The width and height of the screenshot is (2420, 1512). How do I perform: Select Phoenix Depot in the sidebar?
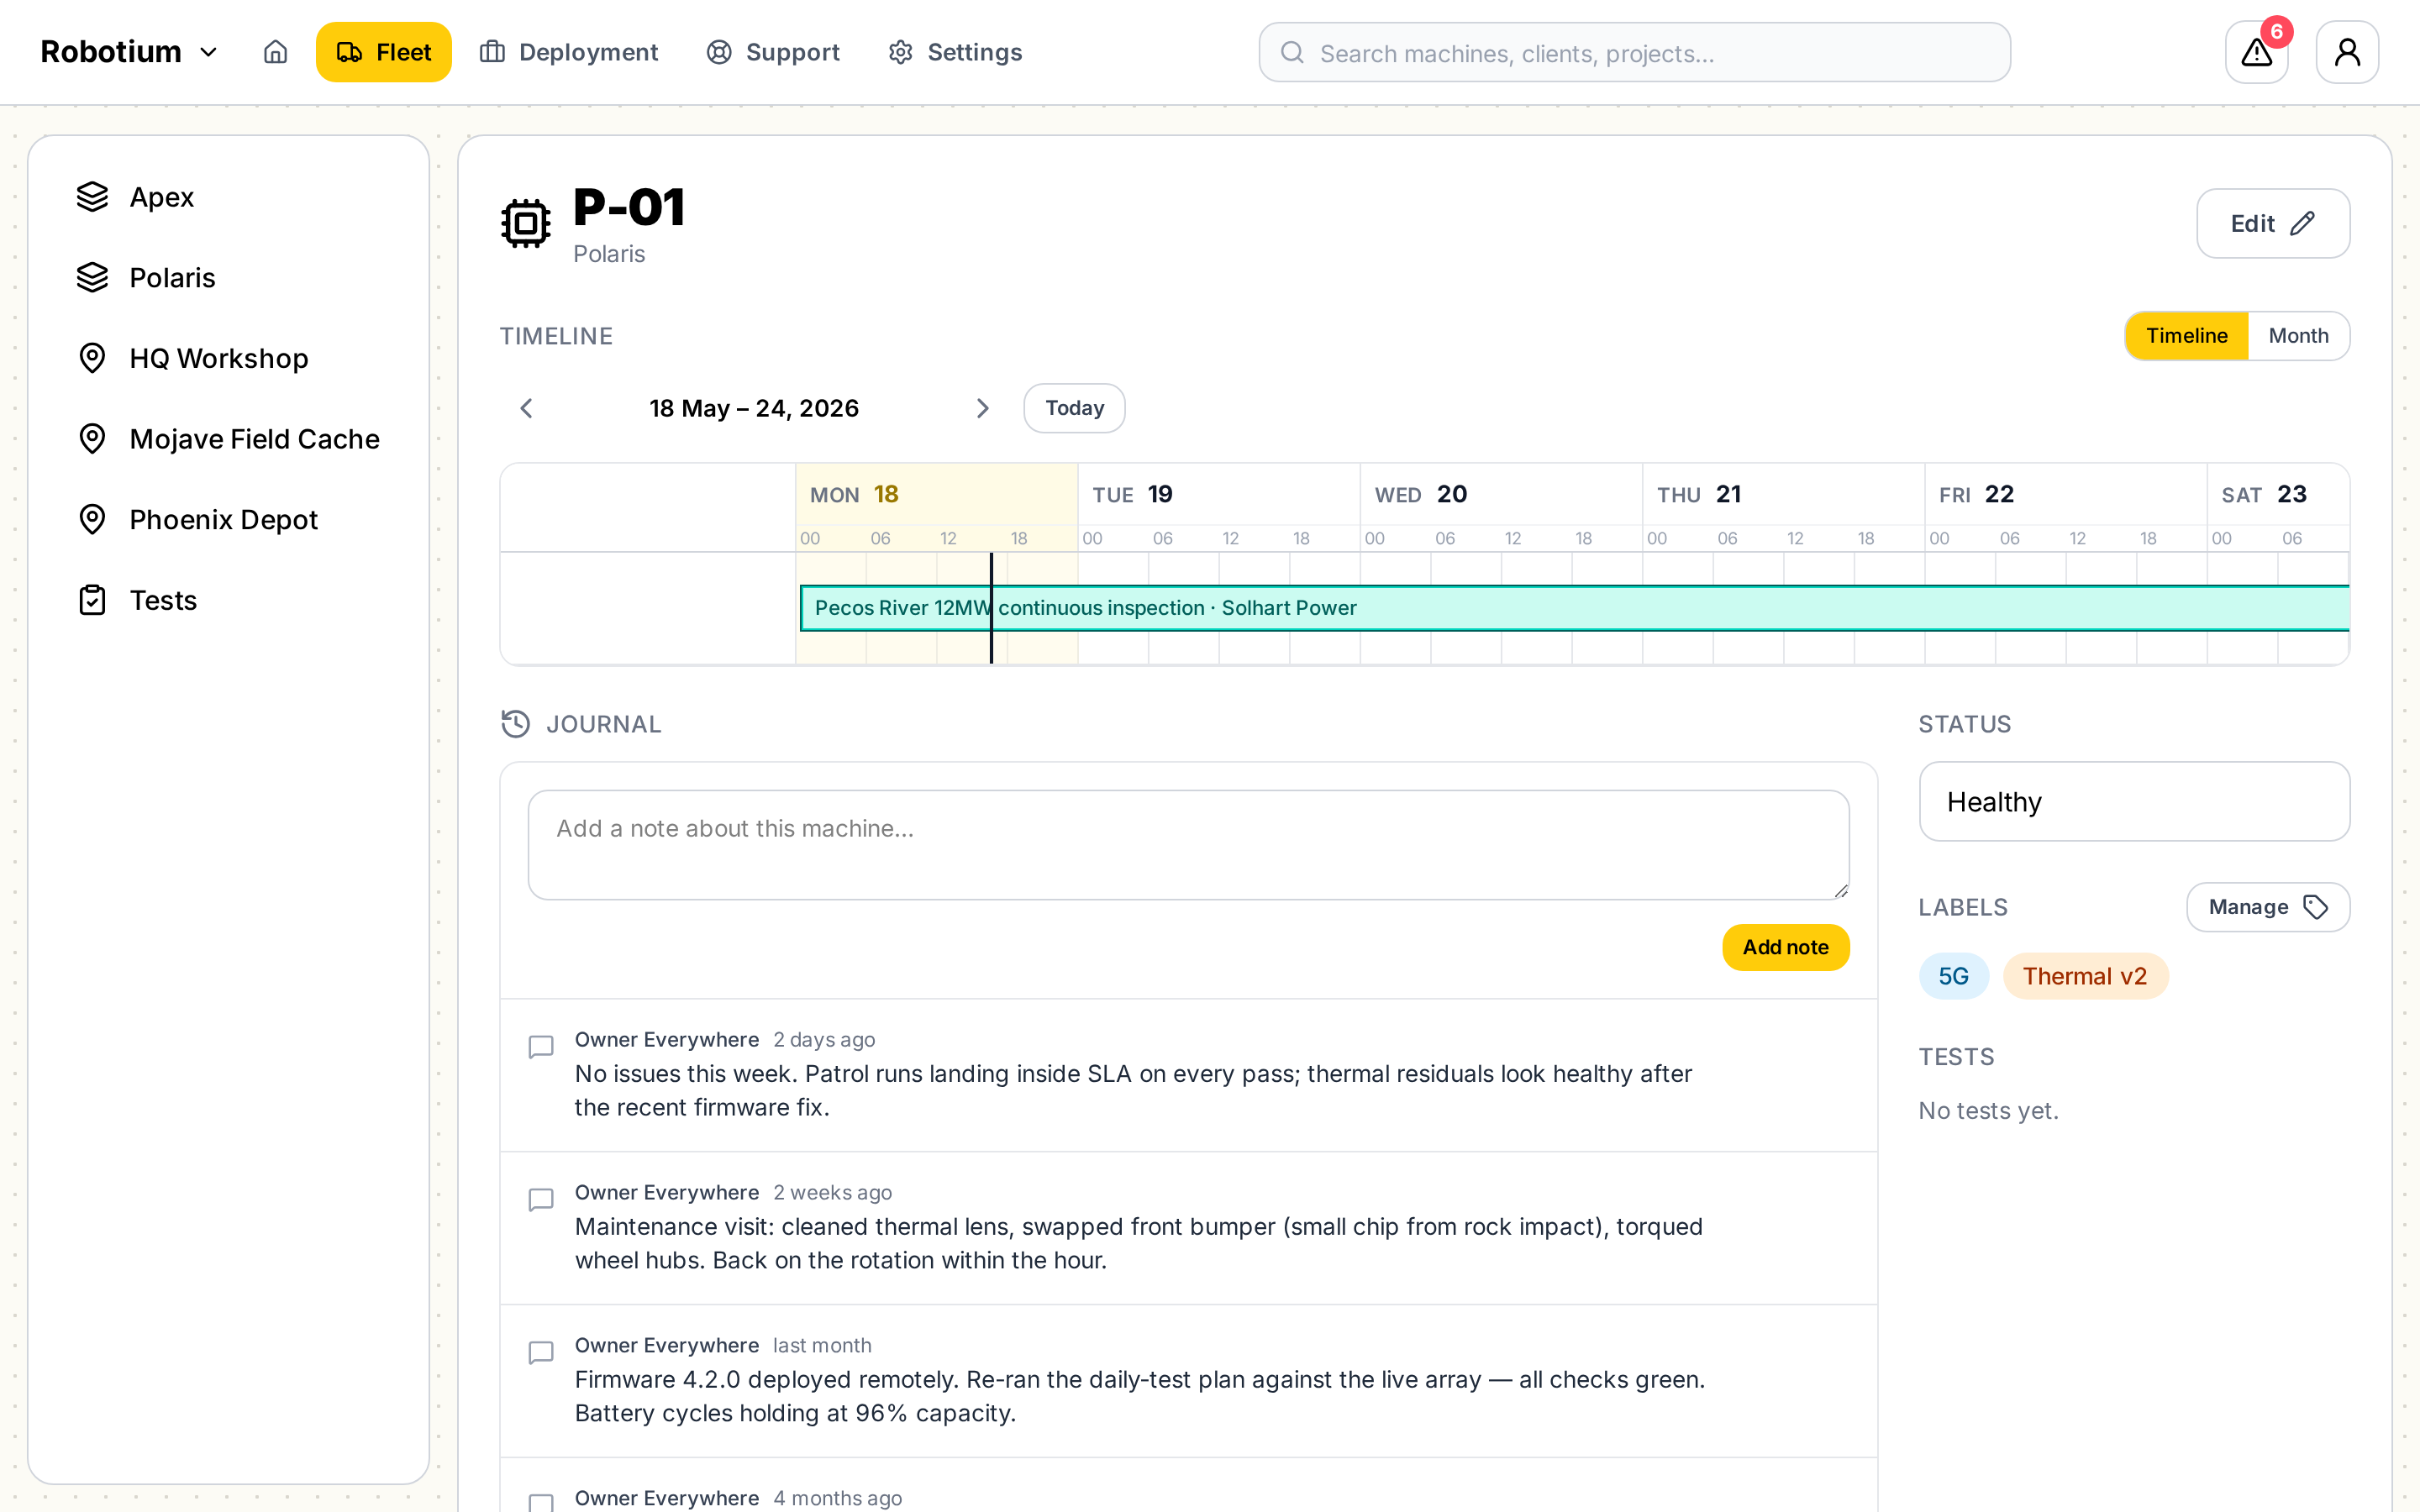pyautogui.click(x=229, y=519)
